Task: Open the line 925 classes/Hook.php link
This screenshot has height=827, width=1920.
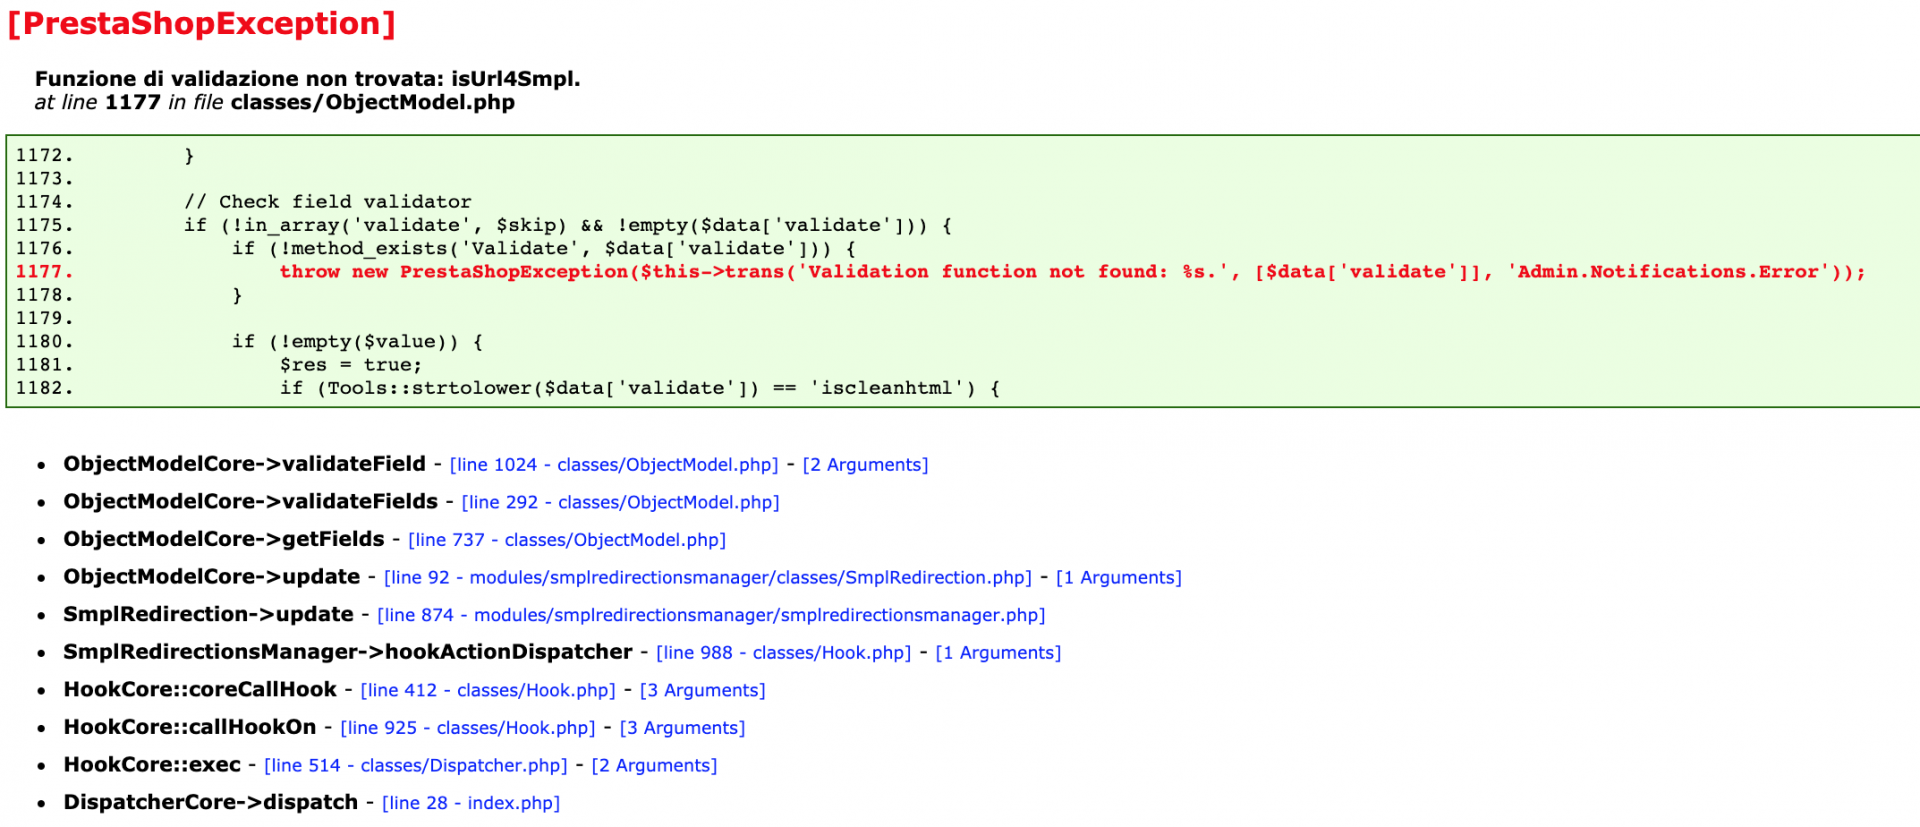Action: click(x=468, y=728)
